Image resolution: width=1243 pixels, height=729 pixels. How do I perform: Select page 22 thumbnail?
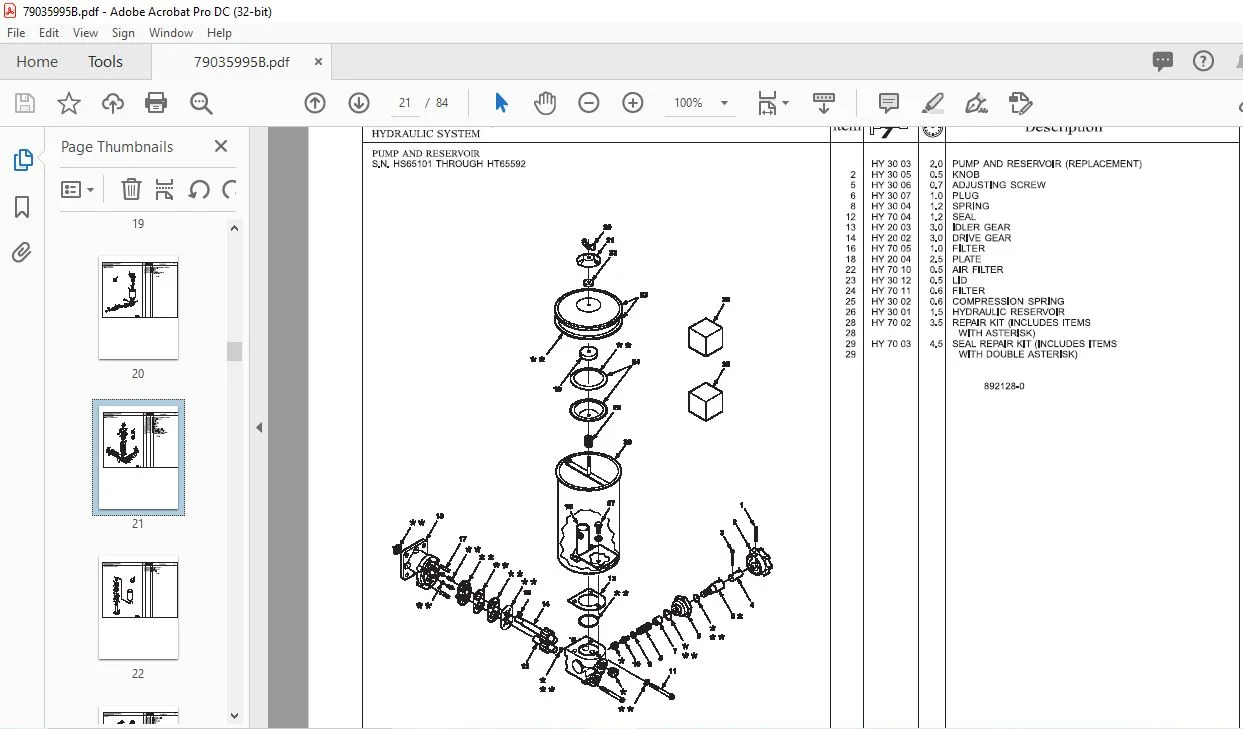click(139, 608)
